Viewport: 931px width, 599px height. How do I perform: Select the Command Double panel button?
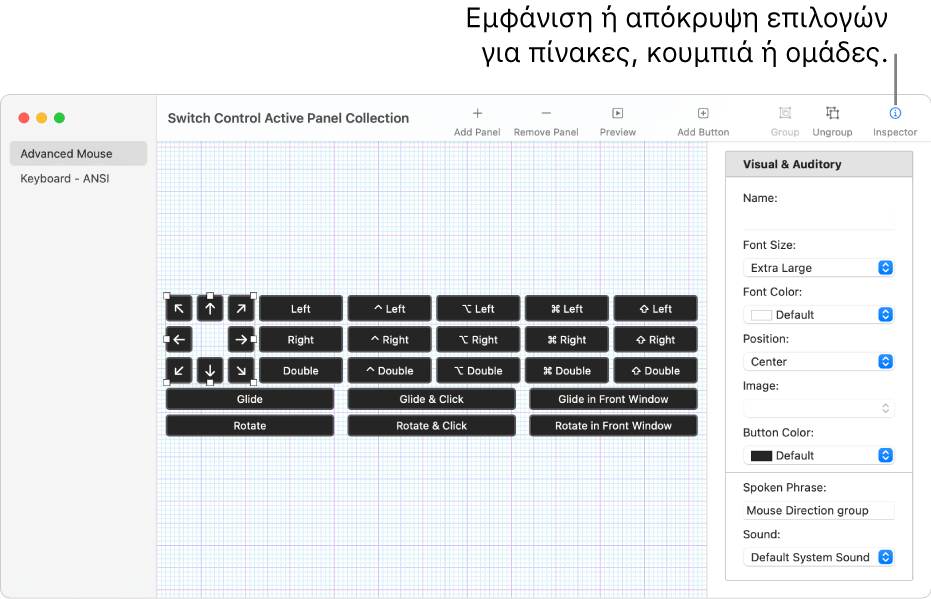pos(567,370)
